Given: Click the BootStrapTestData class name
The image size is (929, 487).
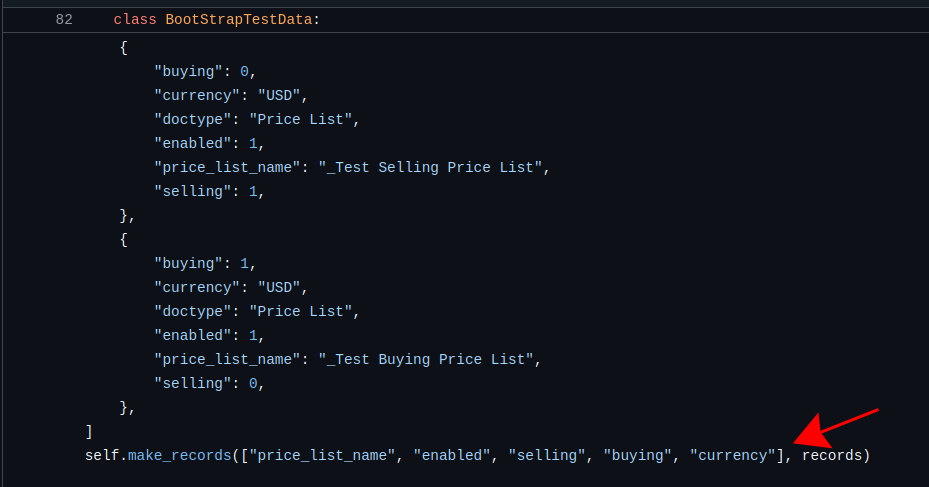Looking at the screenshot, I should 239,19.
